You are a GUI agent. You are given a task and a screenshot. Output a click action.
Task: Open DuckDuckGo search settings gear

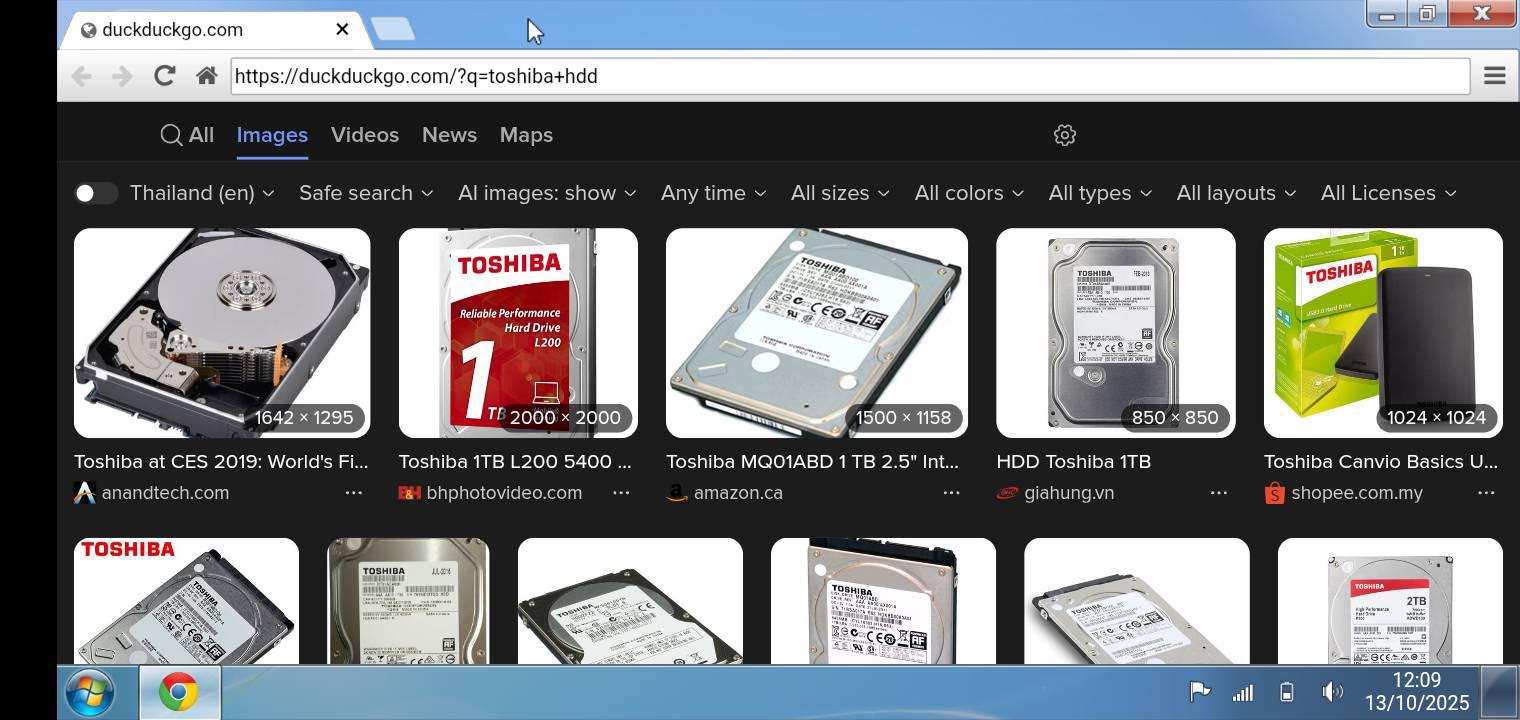[x=1065, y=135]
